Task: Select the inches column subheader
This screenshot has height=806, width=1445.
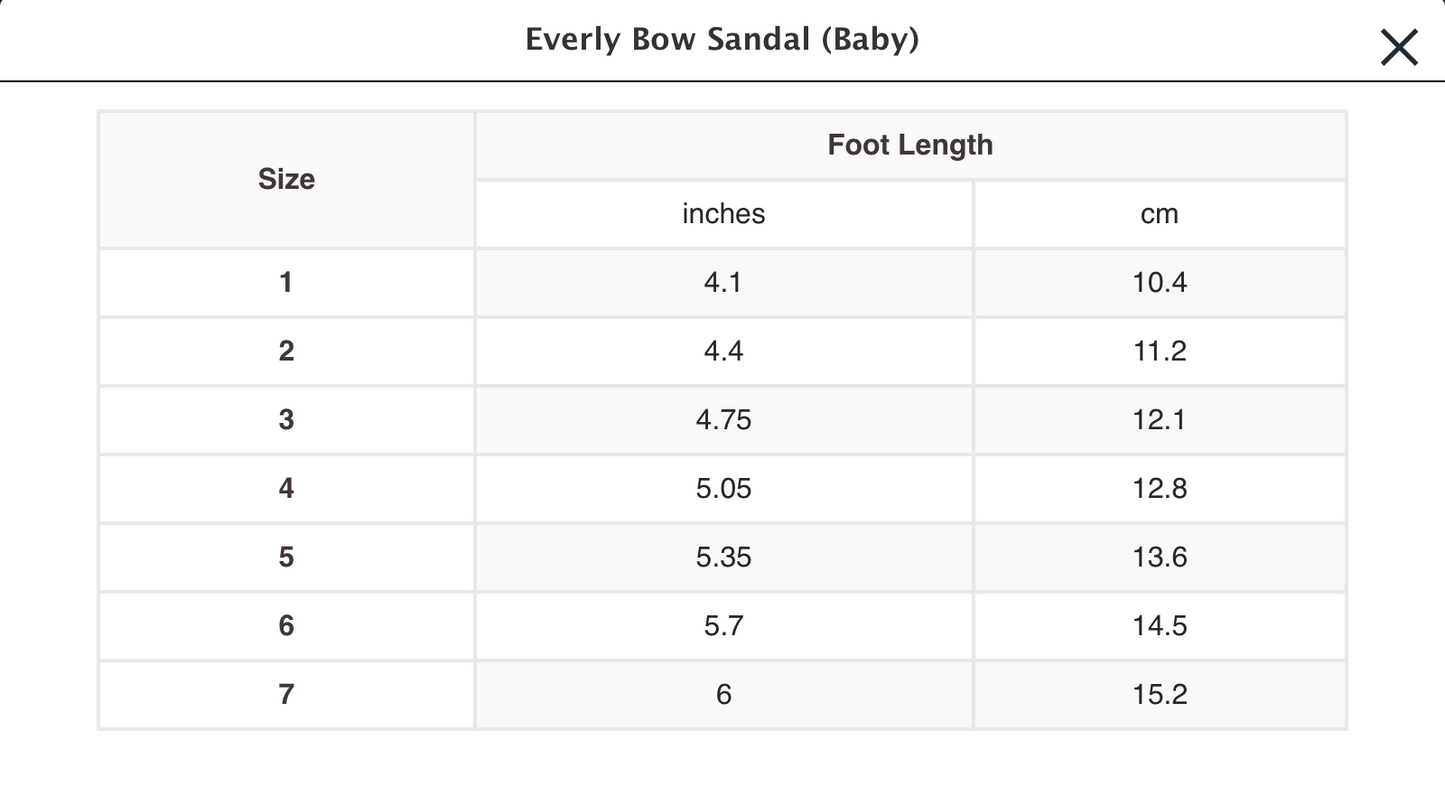Action: (723, 214)
